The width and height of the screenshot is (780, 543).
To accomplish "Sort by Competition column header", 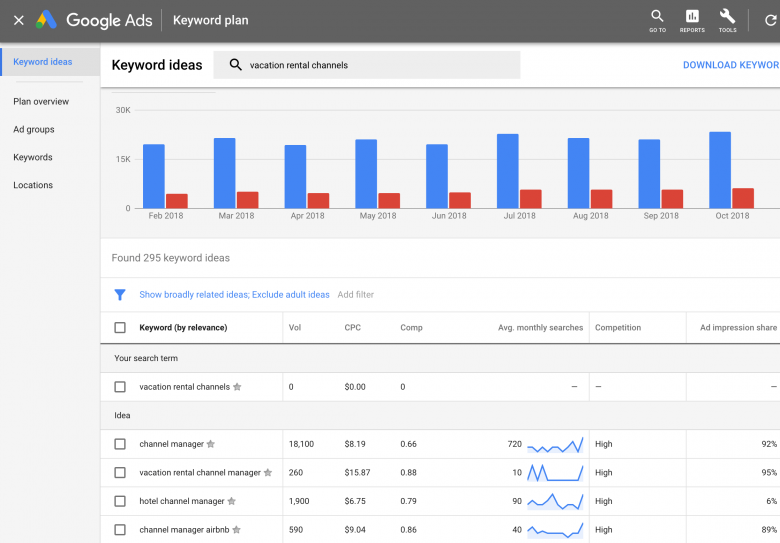I will (x=618, y=328).
